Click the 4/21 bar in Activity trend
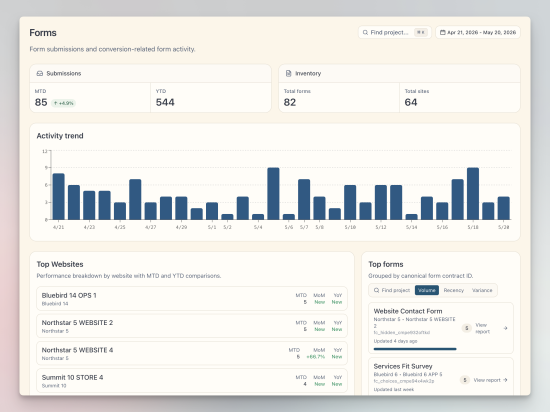550x412 pixels. point(59,197)
